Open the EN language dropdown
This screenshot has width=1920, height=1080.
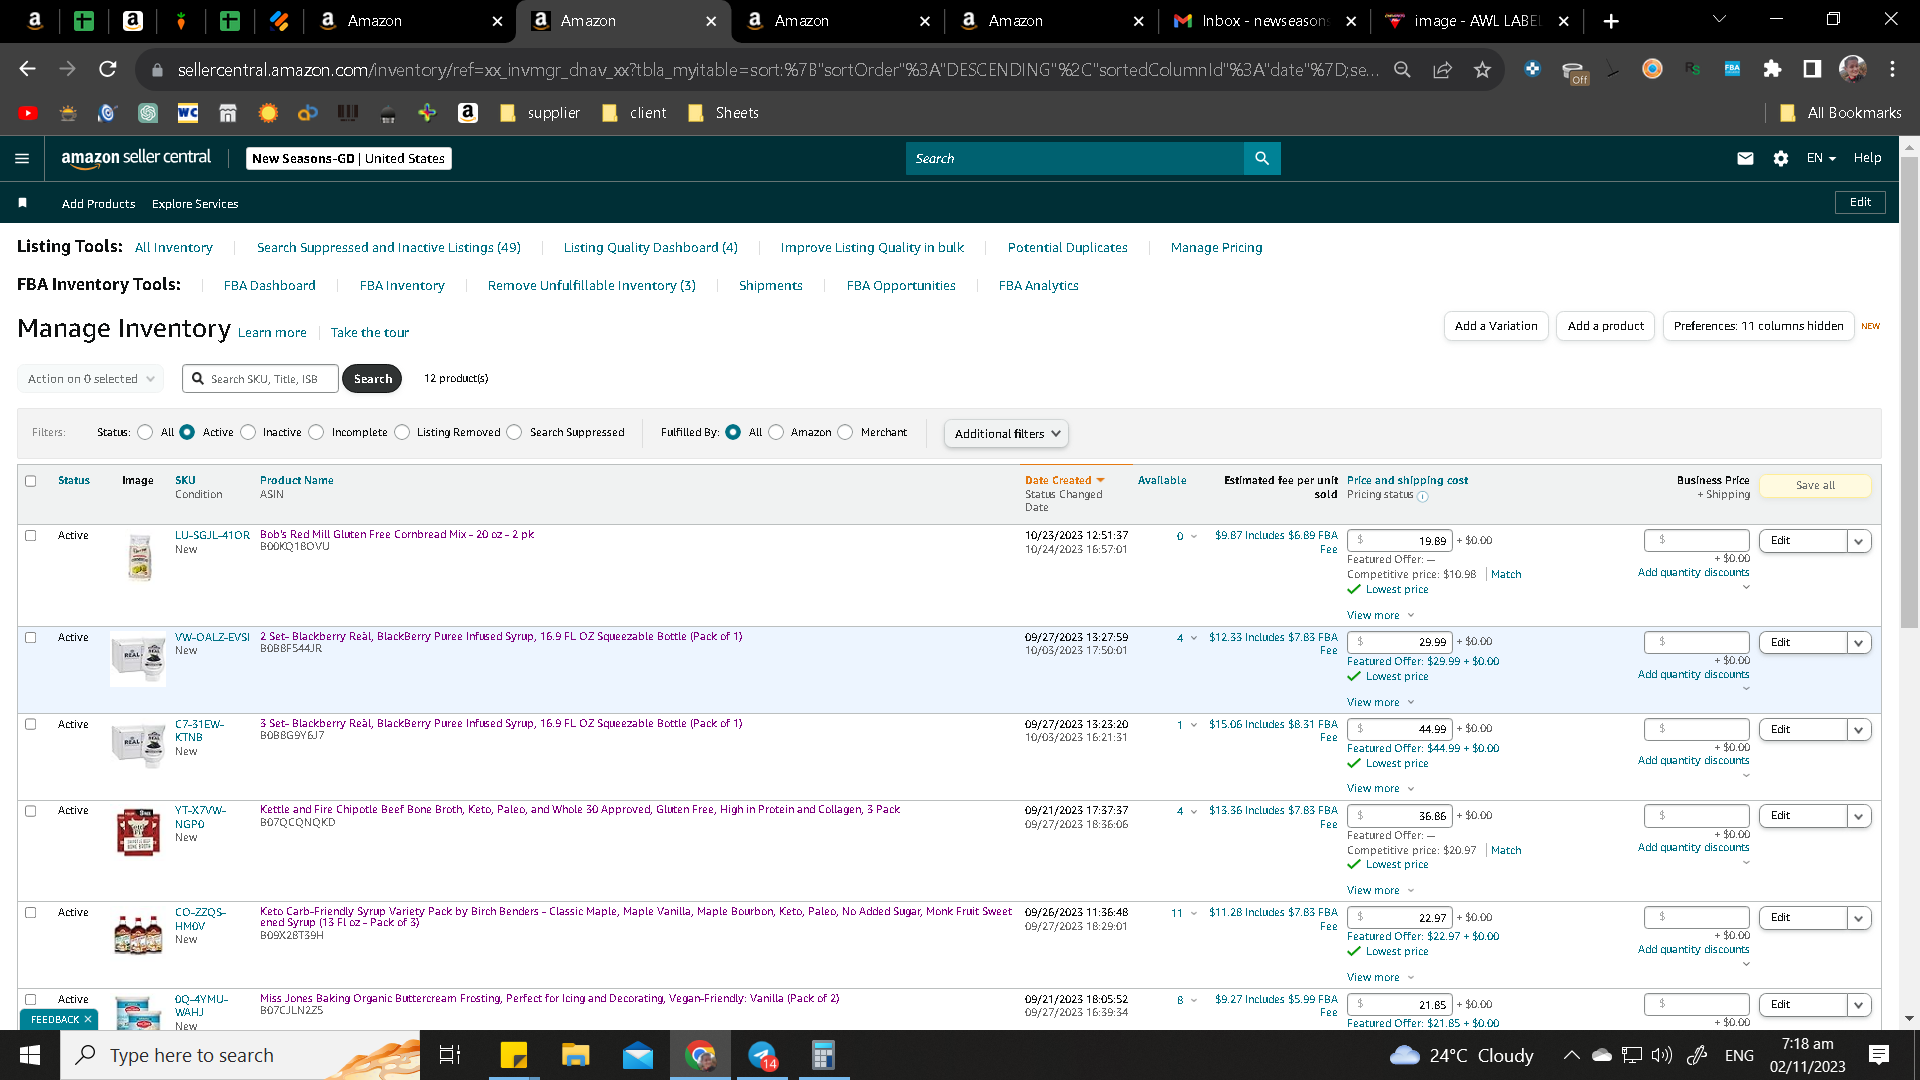click(x=1821, y=158)
